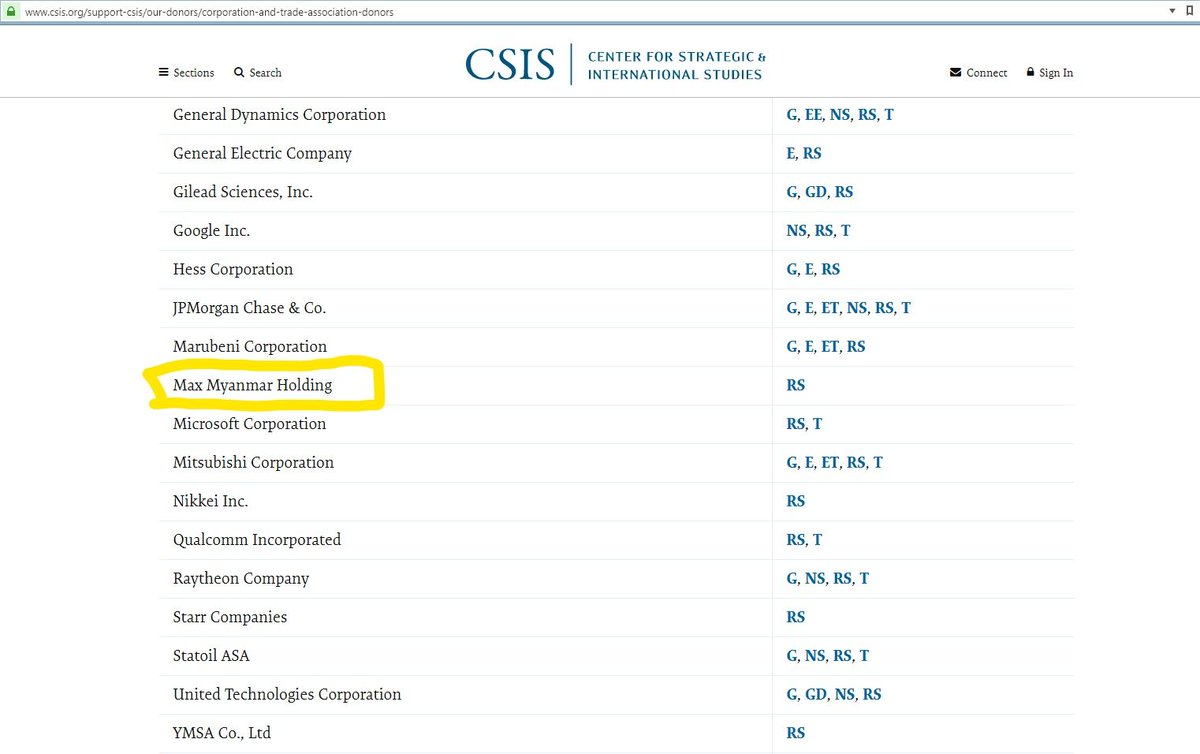Click RS code beside Max Myanmar Holding
Screen dimensions: 1200x754
(796, 385)
